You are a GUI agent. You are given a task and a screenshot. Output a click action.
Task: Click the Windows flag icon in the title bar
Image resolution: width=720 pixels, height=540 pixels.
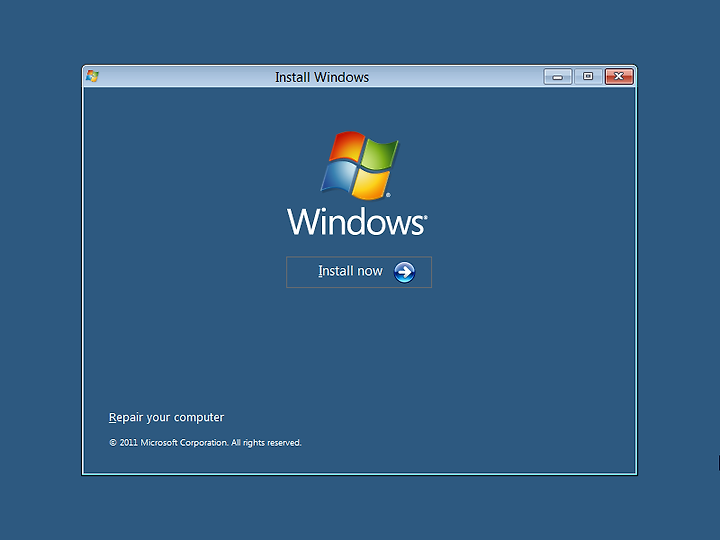click(92, 76)
